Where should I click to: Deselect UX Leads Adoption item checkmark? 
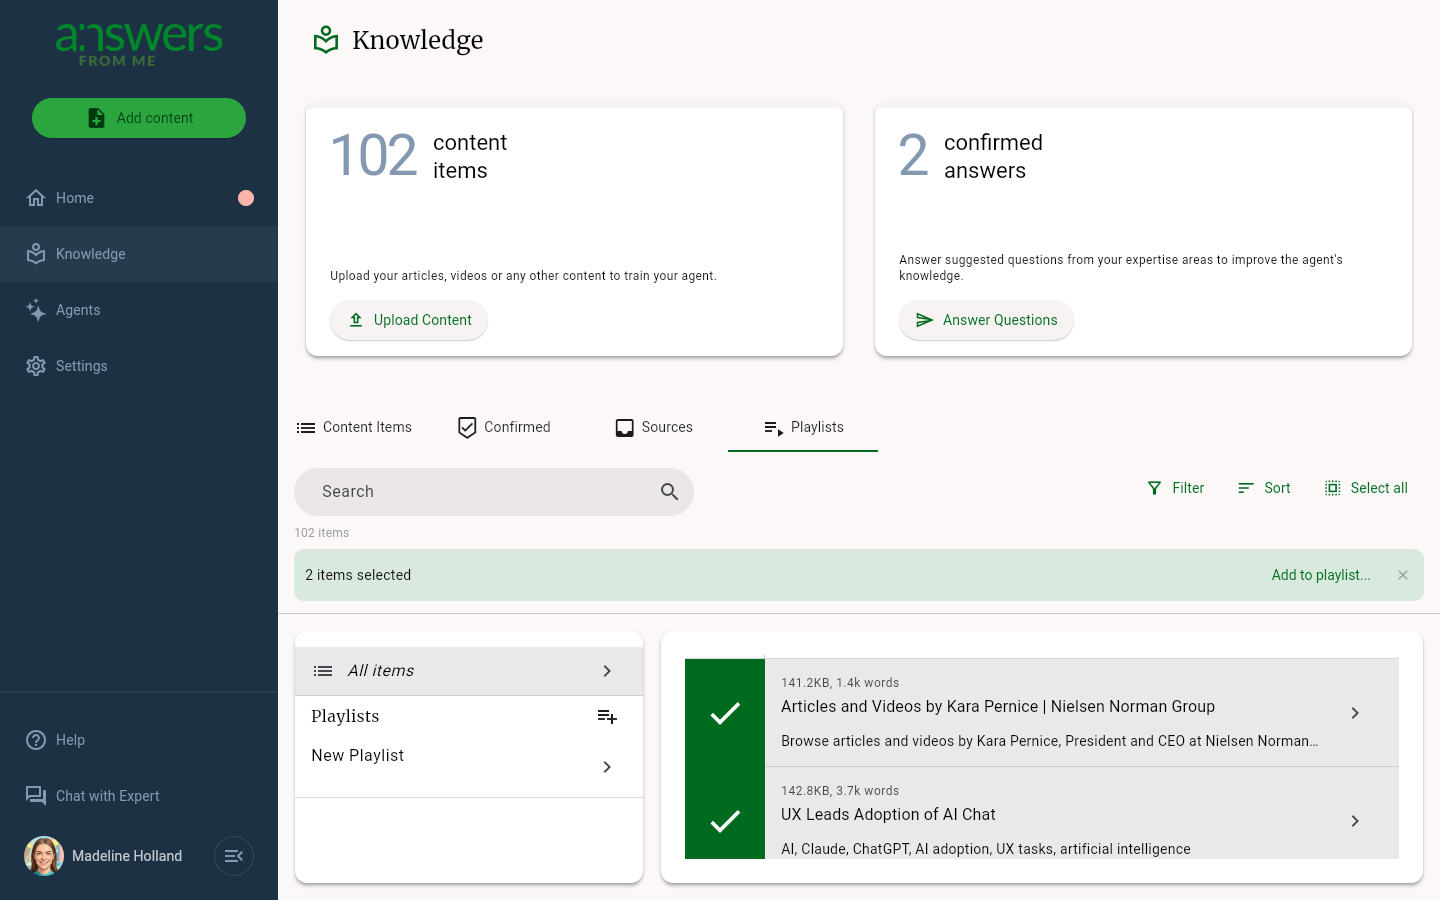pos(725,821)
